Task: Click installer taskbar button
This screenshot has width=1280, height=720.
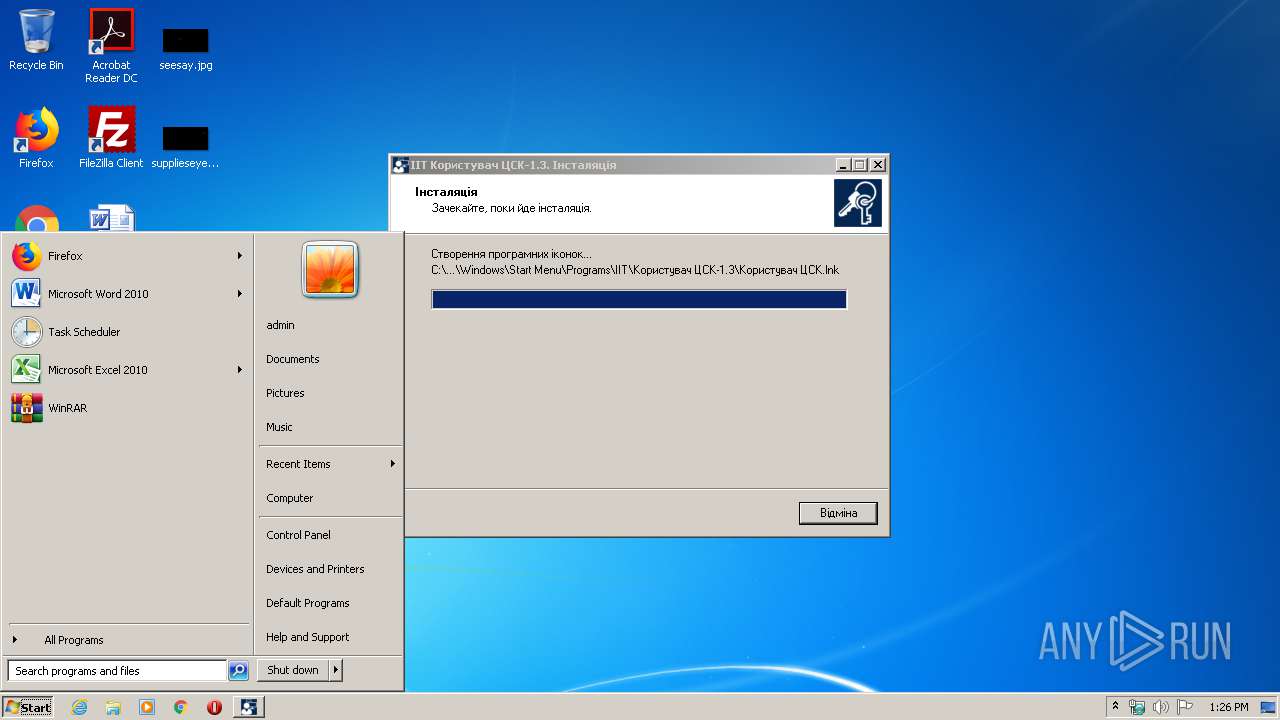Action: [x=248, y=707]
